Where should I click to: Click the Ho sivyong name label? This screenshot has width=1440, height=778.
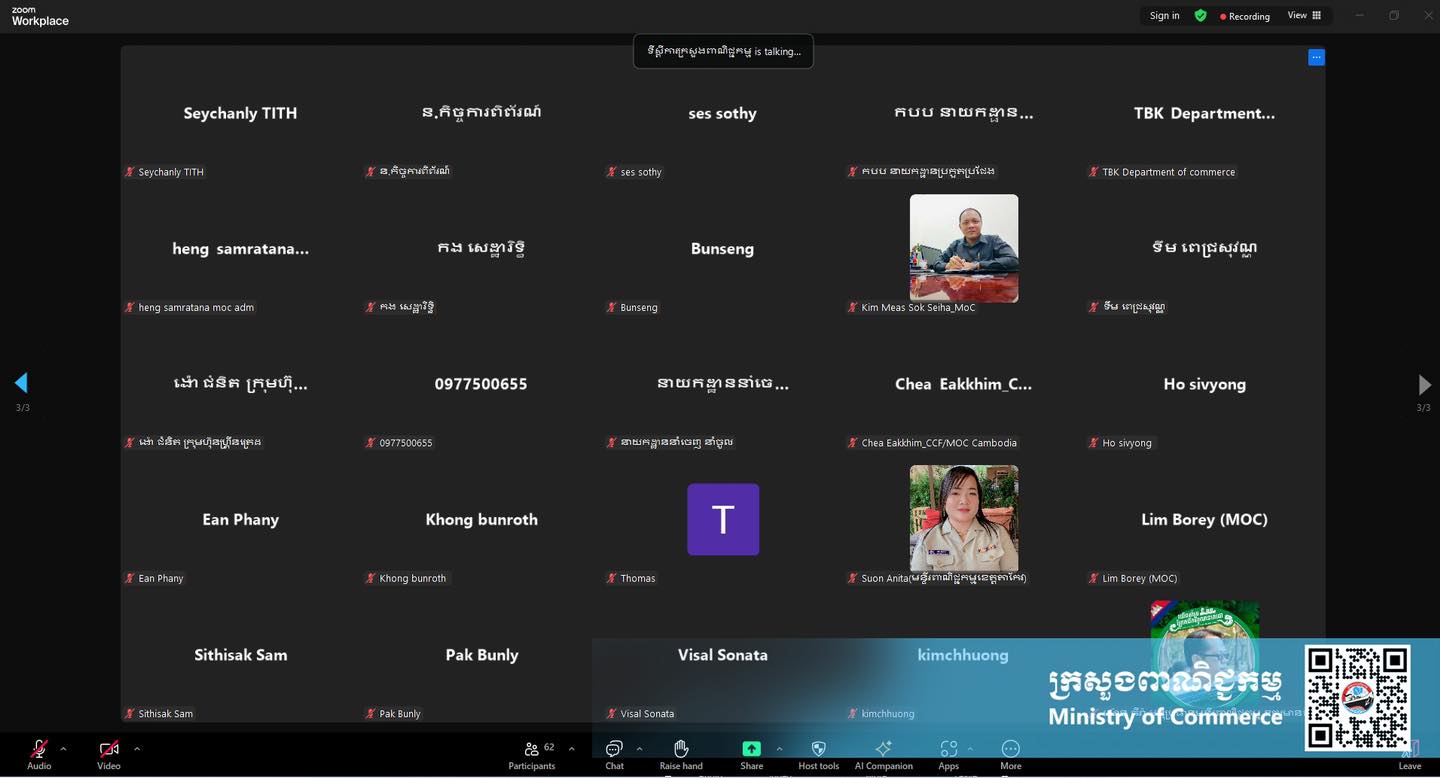pos(1127,443)
